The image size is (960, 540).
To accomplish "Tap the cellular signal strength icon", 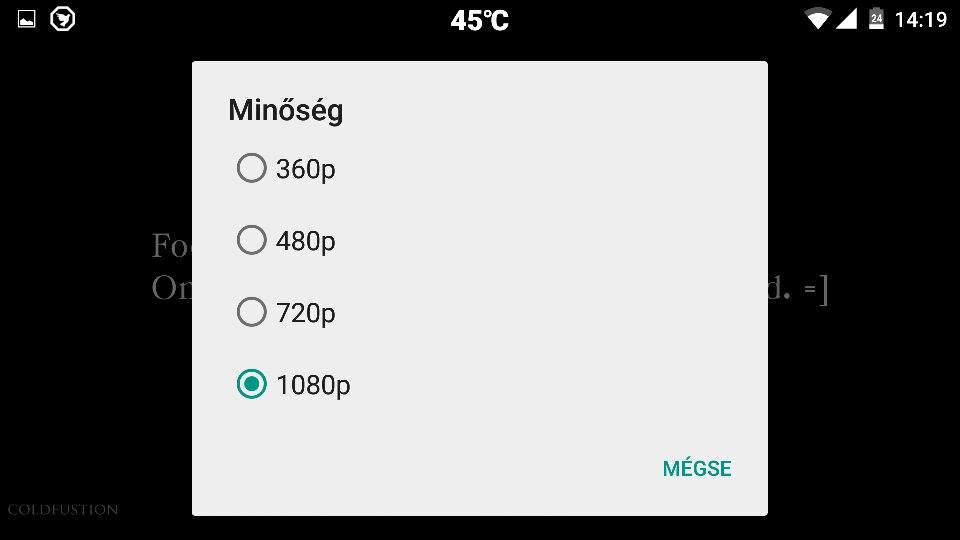I will click(847, 19).
